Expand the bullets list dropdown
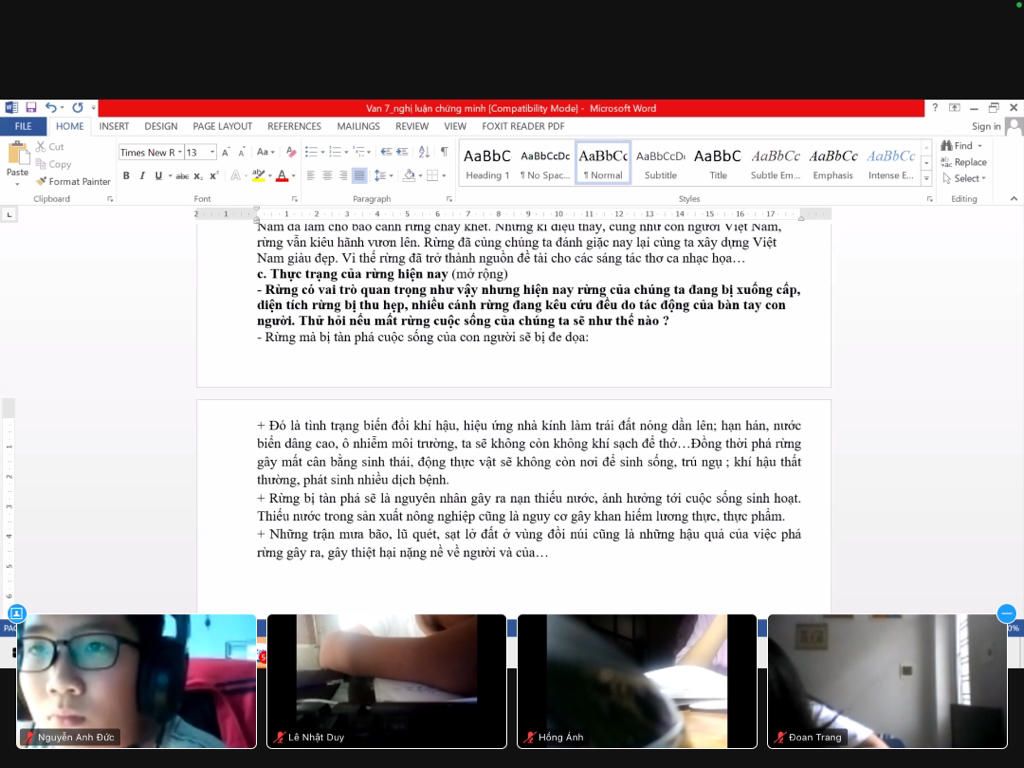Image resolution: width=1024 pixels, height=768 pixels. click(x=323, y=152)
